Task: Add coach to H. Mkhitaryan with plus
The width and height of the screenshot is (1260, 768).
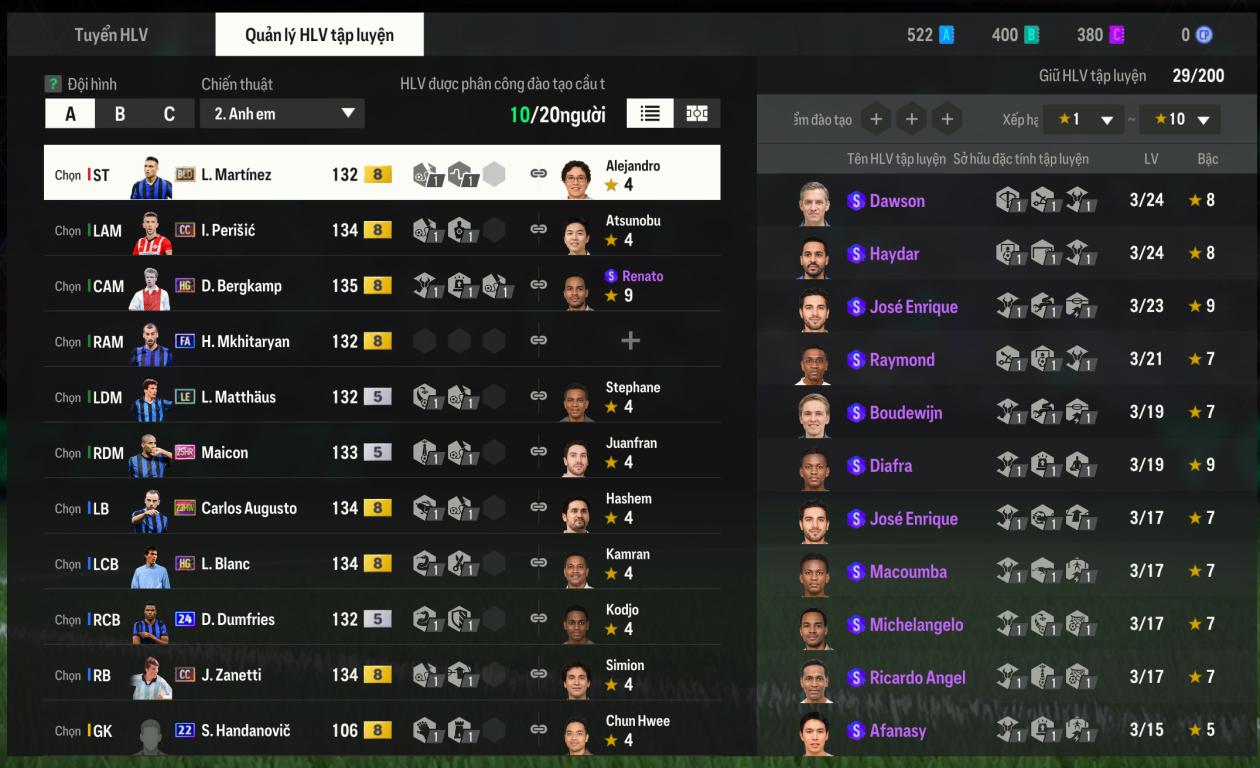Action: 630,341
